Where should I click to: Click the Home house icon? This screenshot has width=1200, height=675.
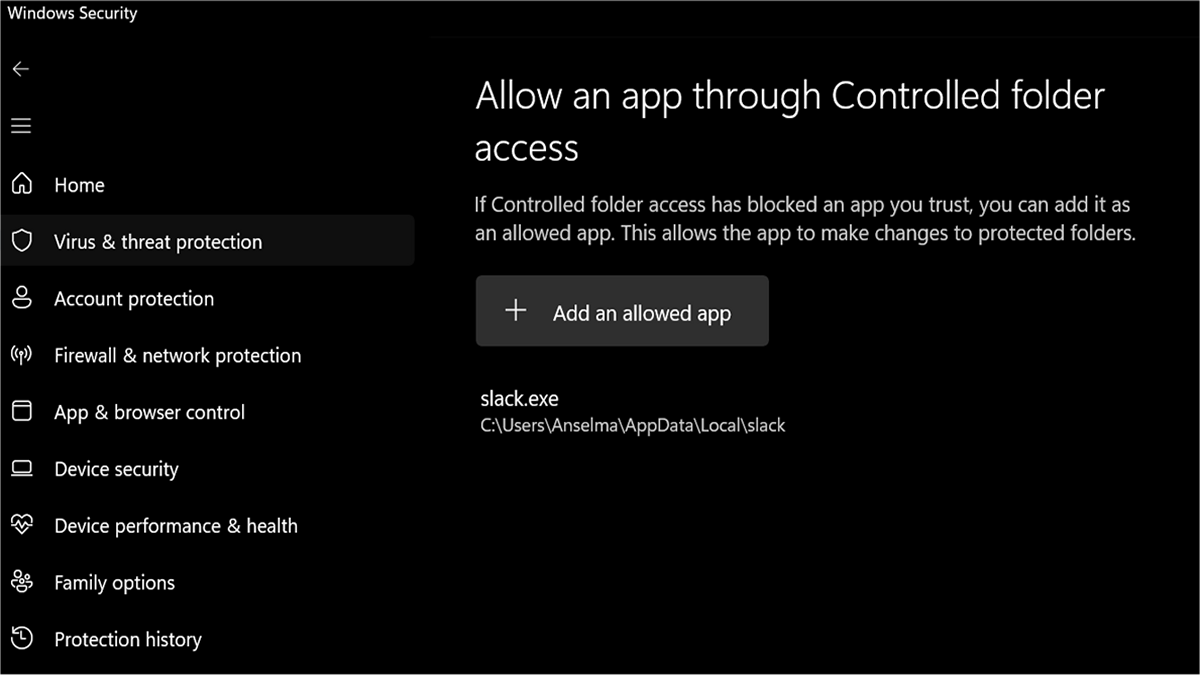pyautogui.click(x=21, y=184)
